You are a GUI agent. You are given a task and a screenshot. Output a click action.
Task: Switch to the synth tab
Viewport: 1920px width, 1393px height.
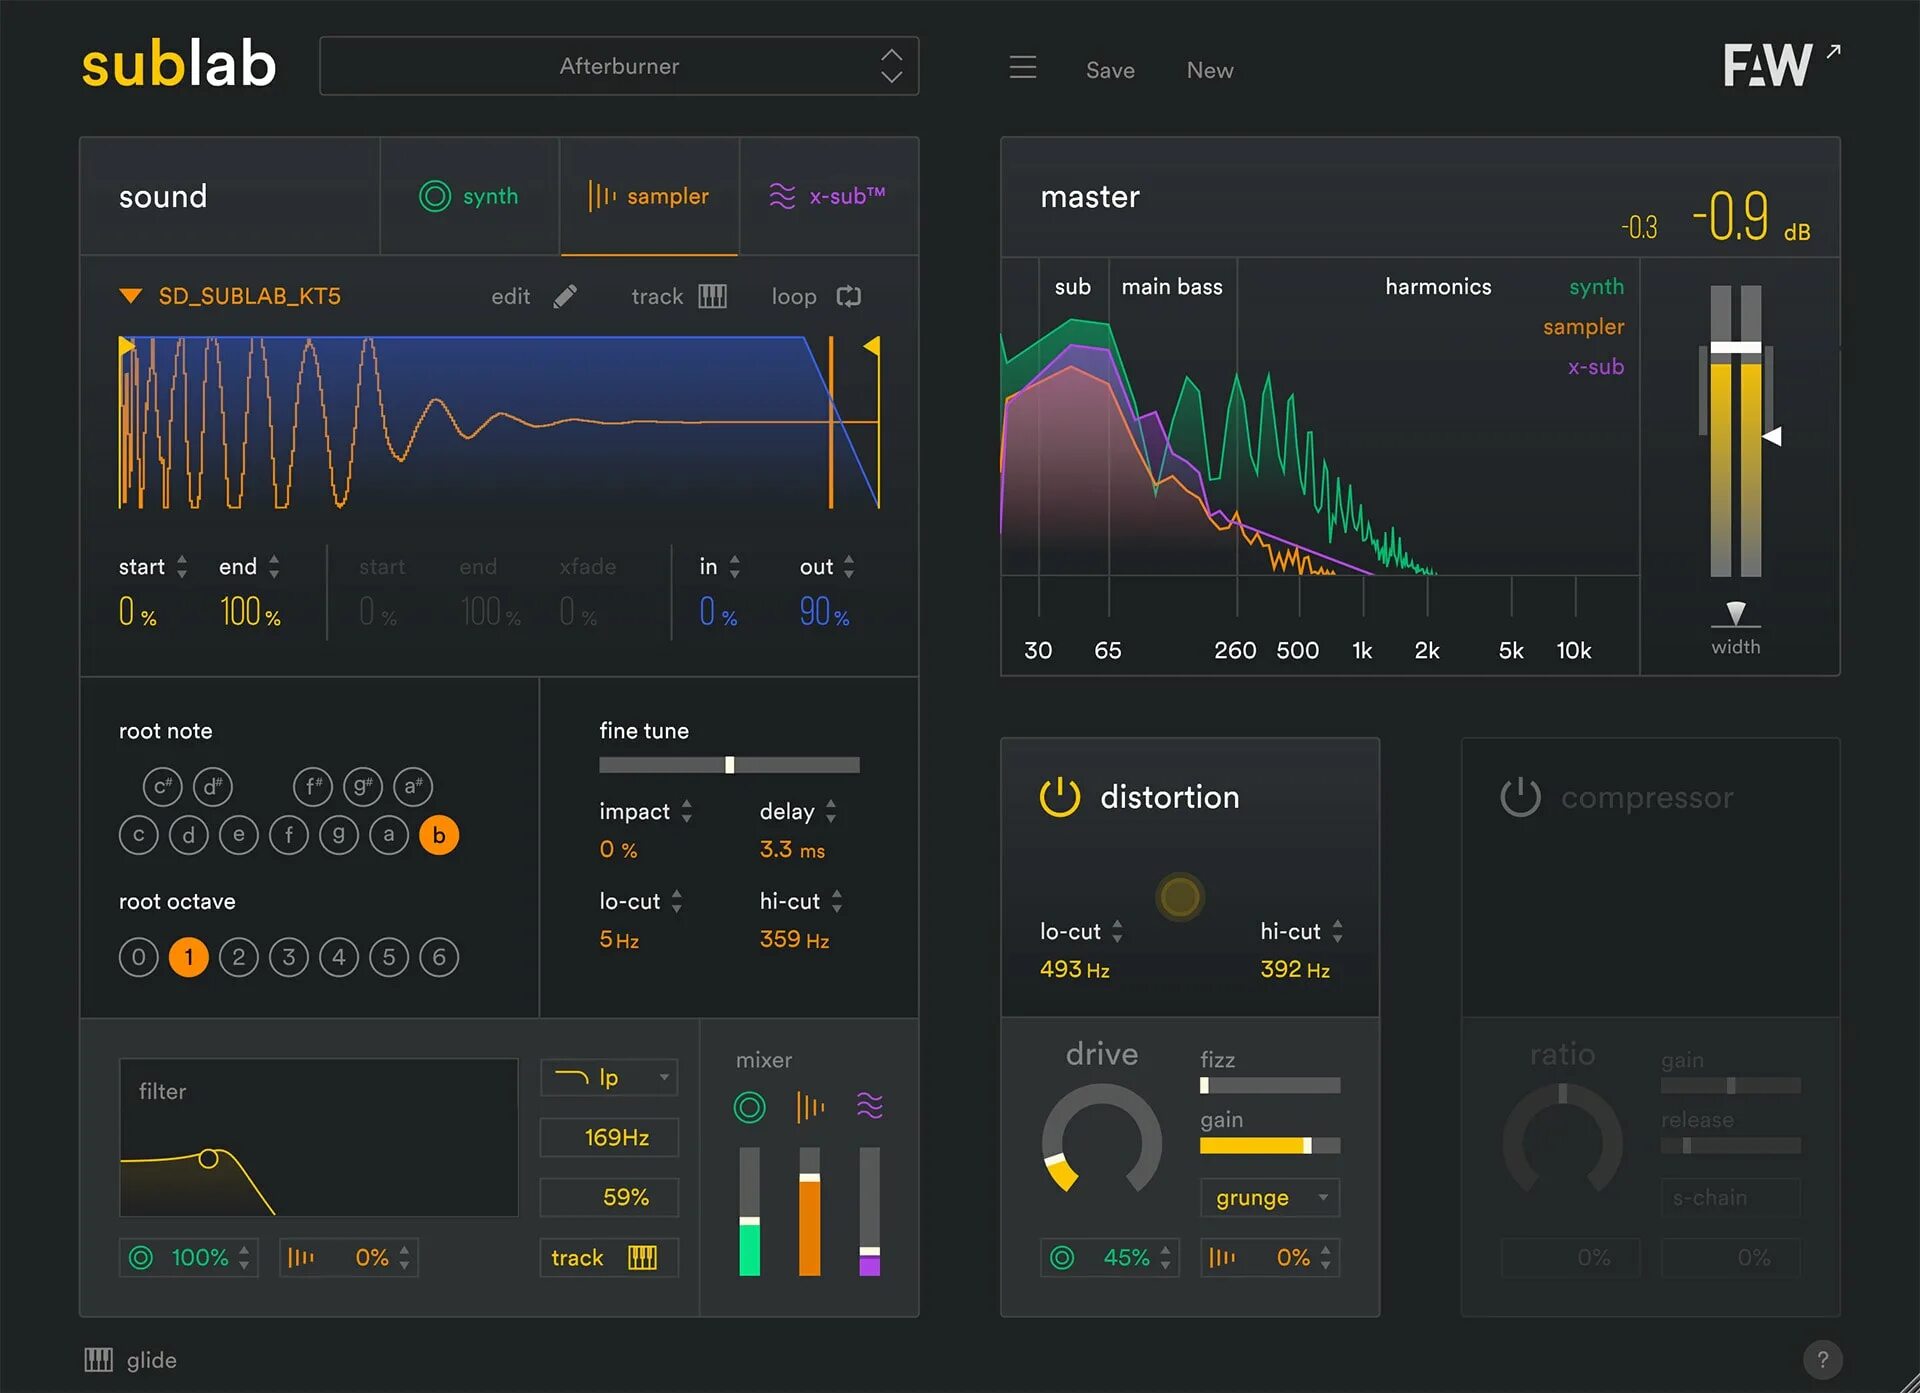(469, 196)
